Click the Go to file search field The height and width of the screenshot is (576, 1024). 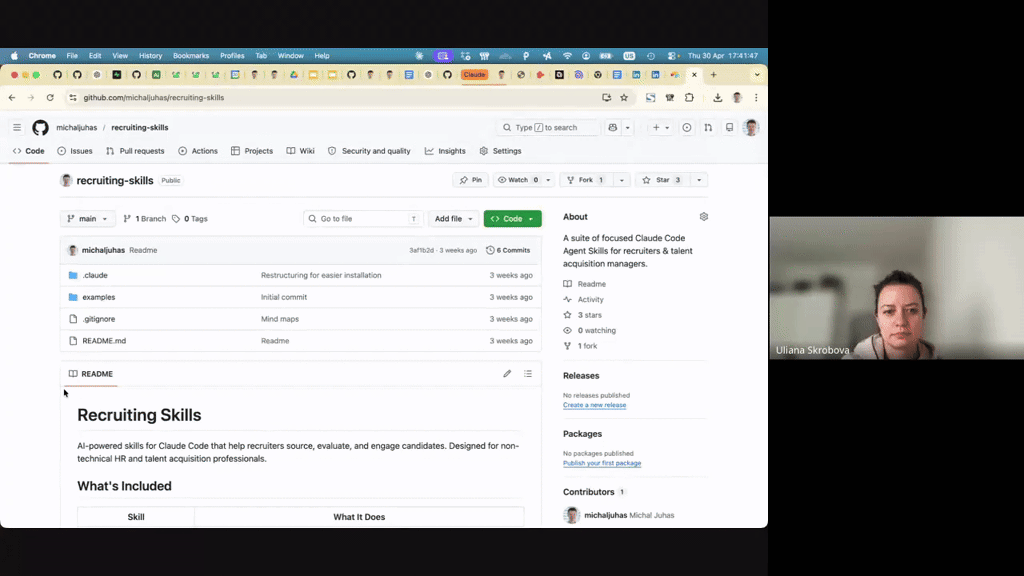363,219
